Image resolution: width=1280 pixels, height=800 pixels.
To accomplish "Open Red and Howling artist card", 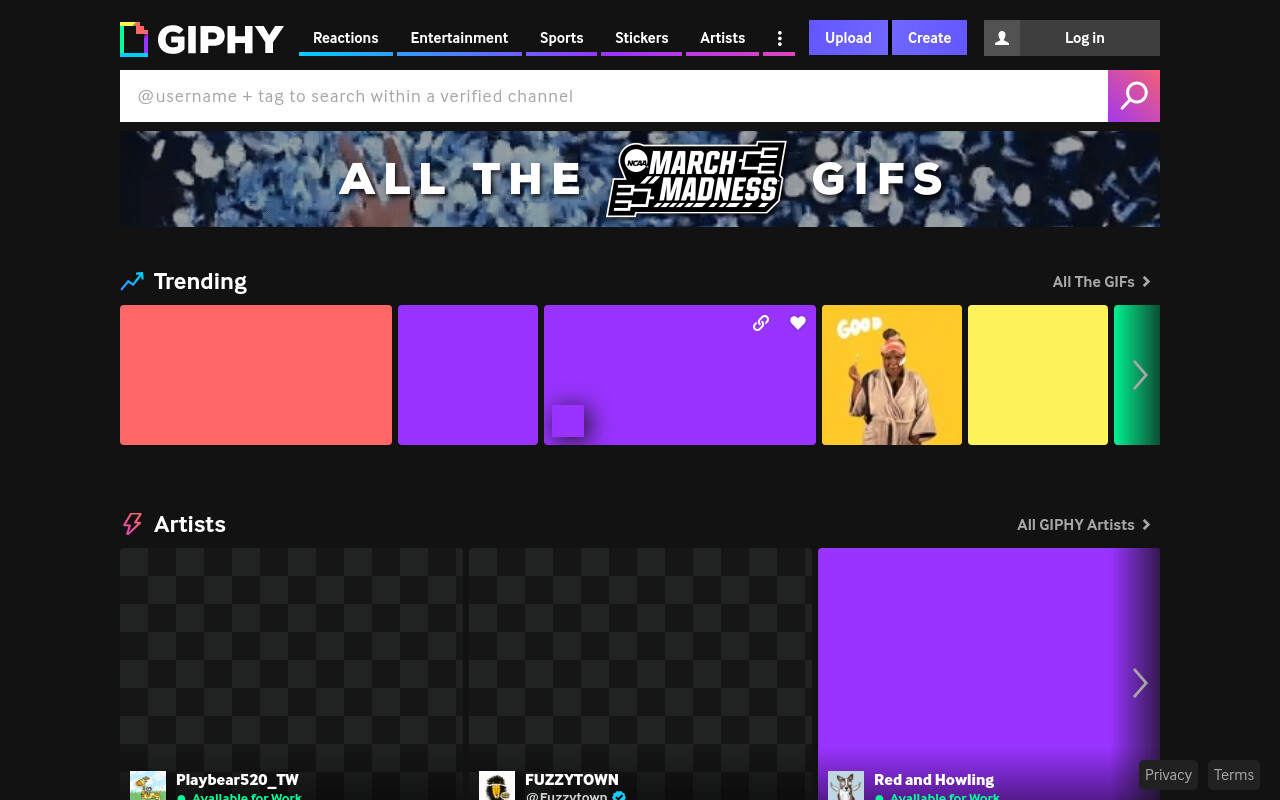I will 989,674.
